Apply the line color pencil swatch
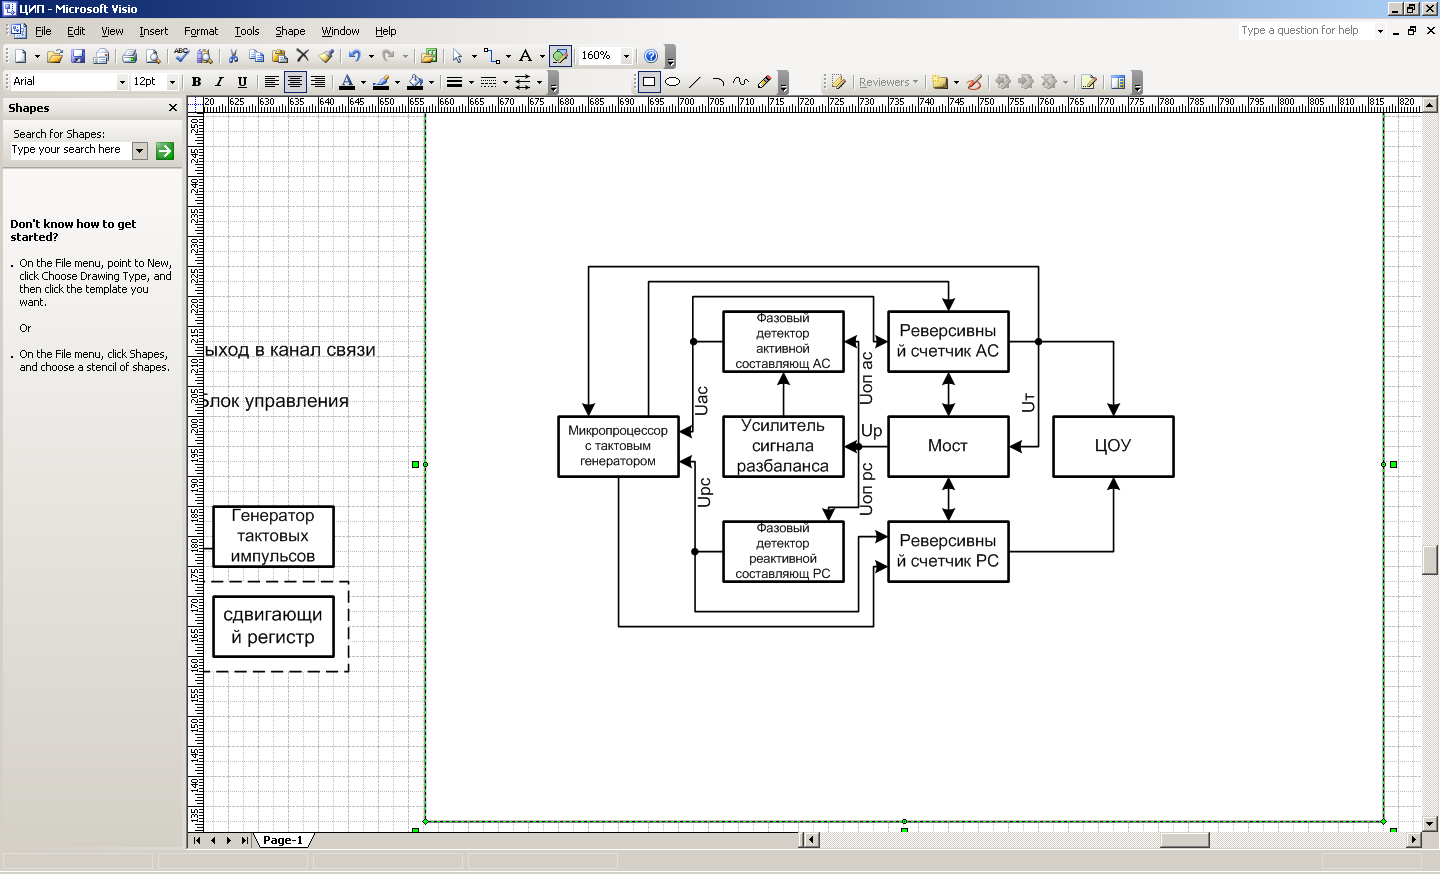Image resolution: width=1440 pixels, height=874 pixels. pos(381,82)
